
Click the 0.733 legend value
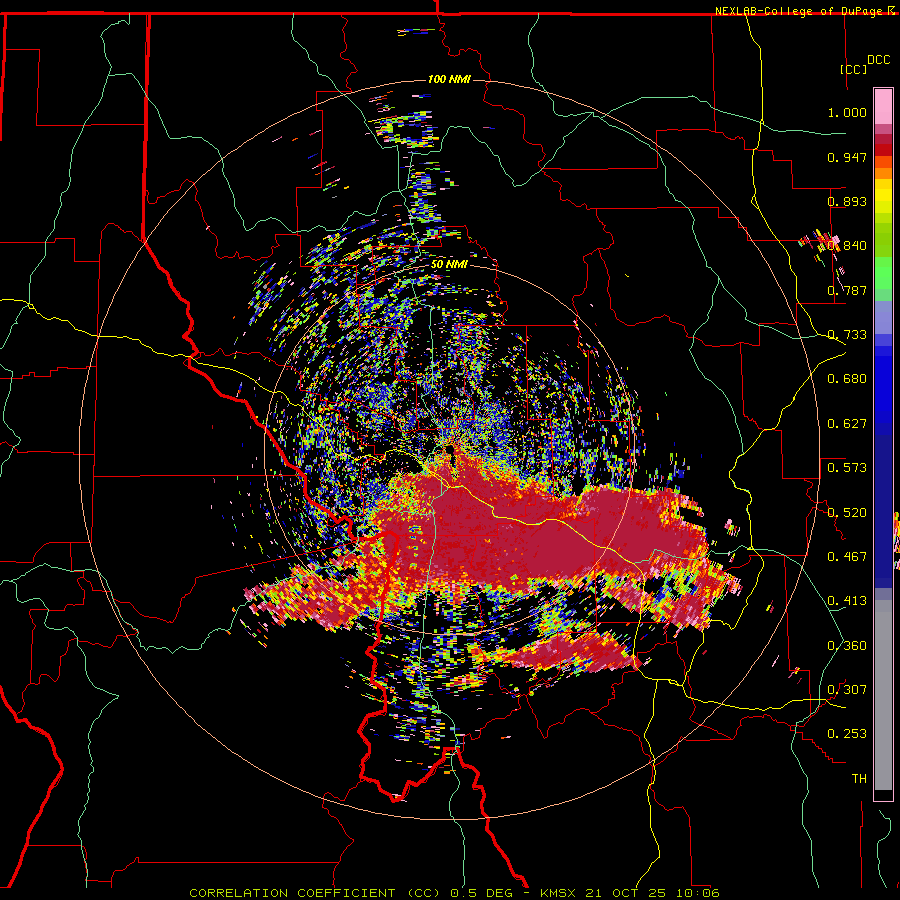[847, 335]
